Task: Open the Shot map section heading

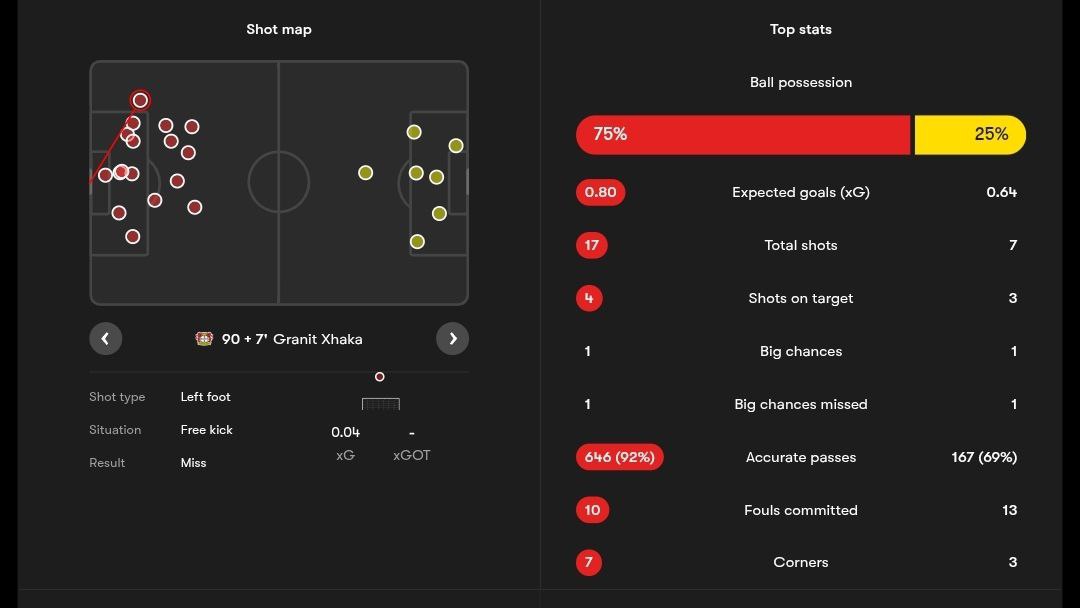Action: [279, 29]
